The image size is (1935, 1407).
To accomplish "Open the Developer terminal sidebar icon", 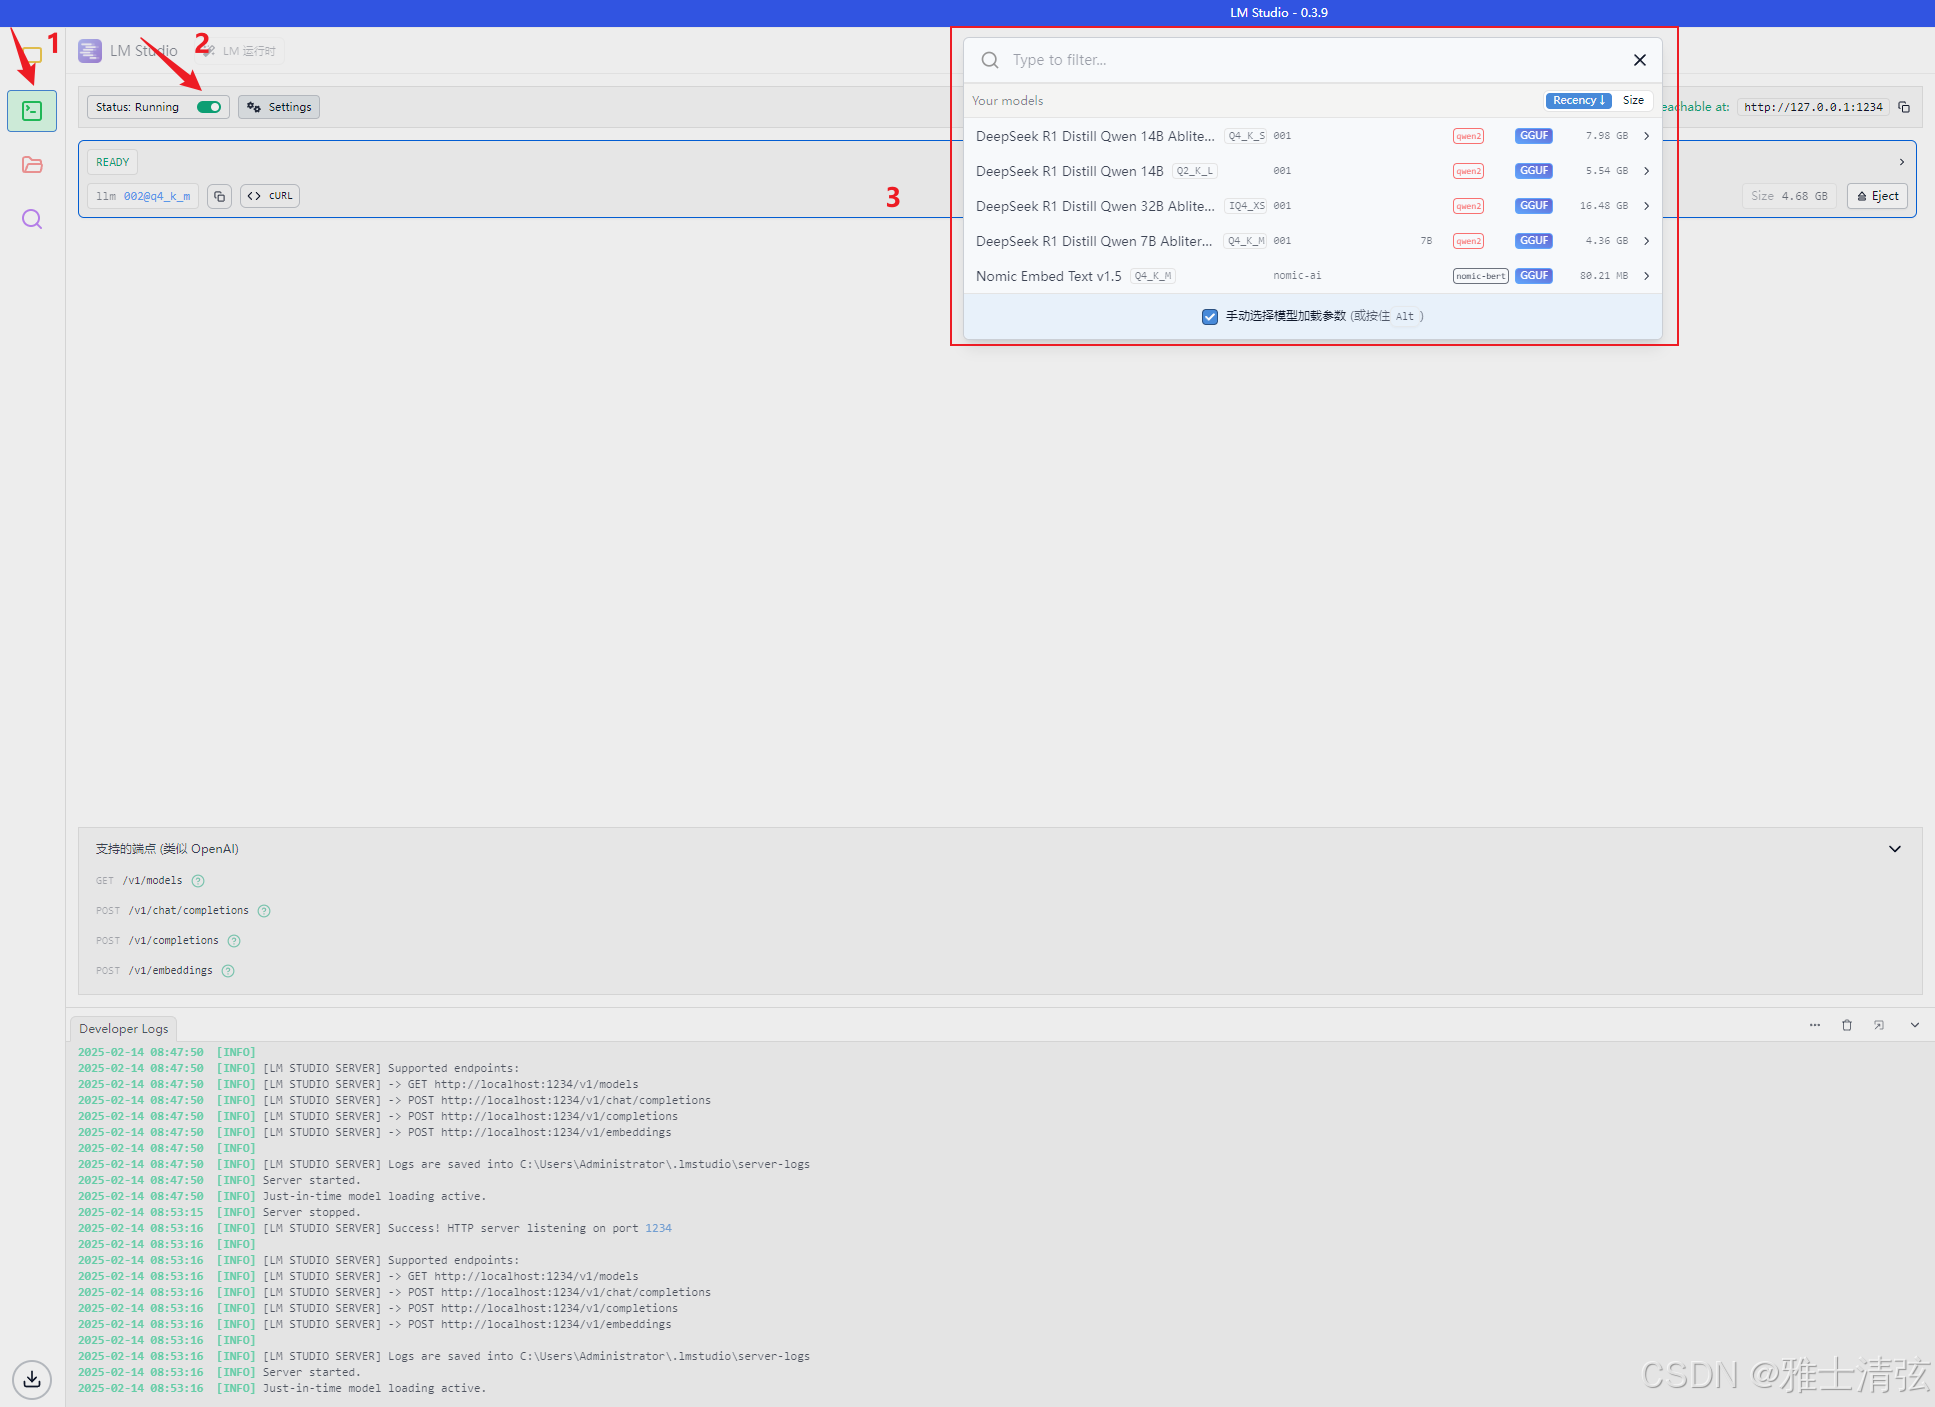I will [x=32, y=111].
